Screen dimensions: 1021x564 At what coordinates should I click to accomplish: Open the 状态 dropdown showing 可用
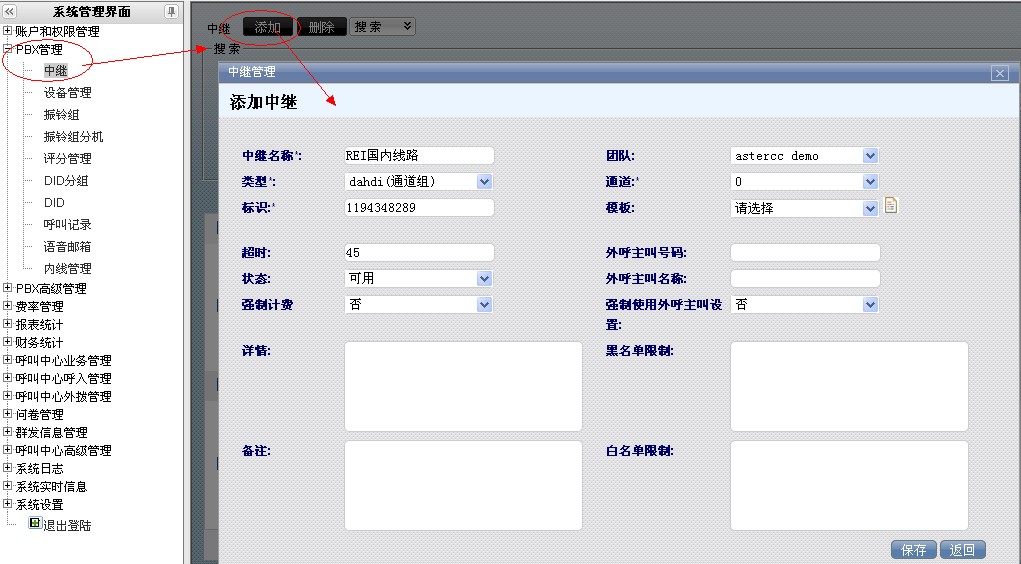(x=484, y=279)
